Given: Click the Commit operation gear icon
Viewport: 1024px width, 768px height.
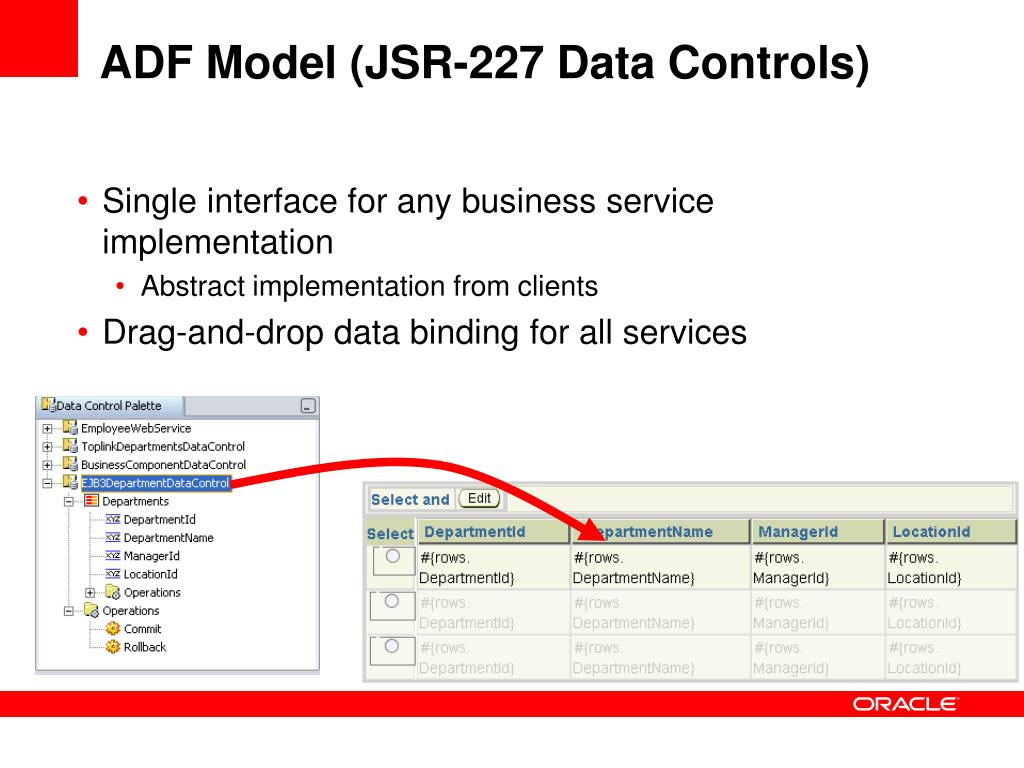Looking at the screenshot, I should click(113, 629).
